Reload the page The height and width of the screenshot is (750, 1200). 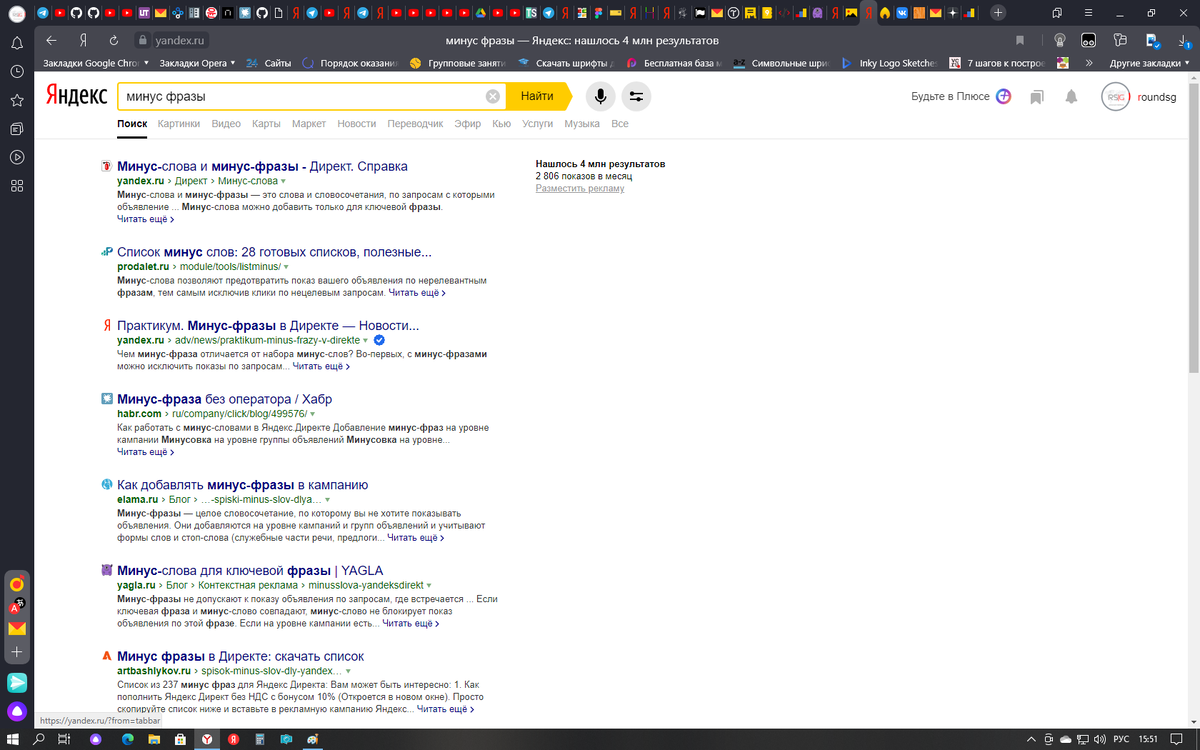click(x=114, y=40)
